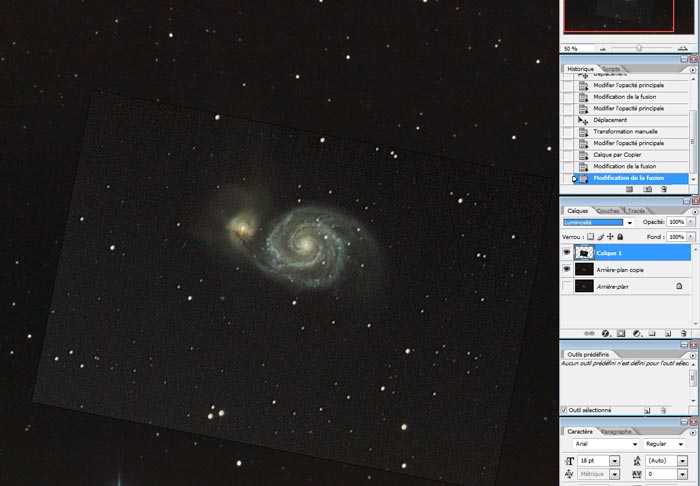Screen dimensions: 700x486
Task: Open the Outils prédéfinis flyout menu
Action: pos(693,356)
